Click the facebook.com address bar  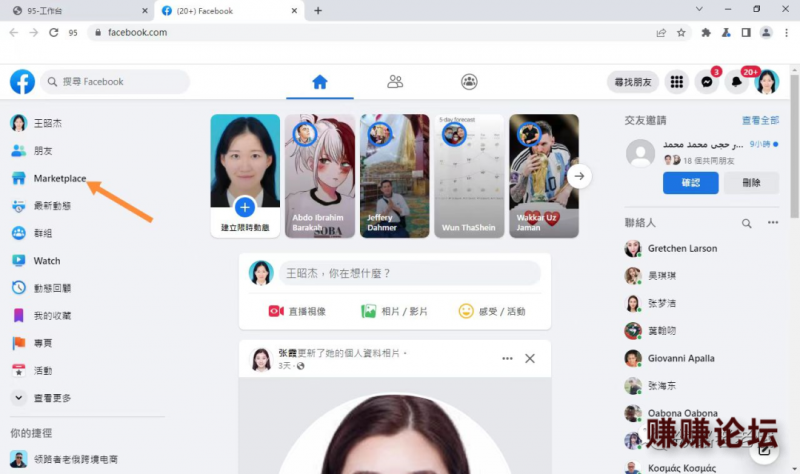372,33
